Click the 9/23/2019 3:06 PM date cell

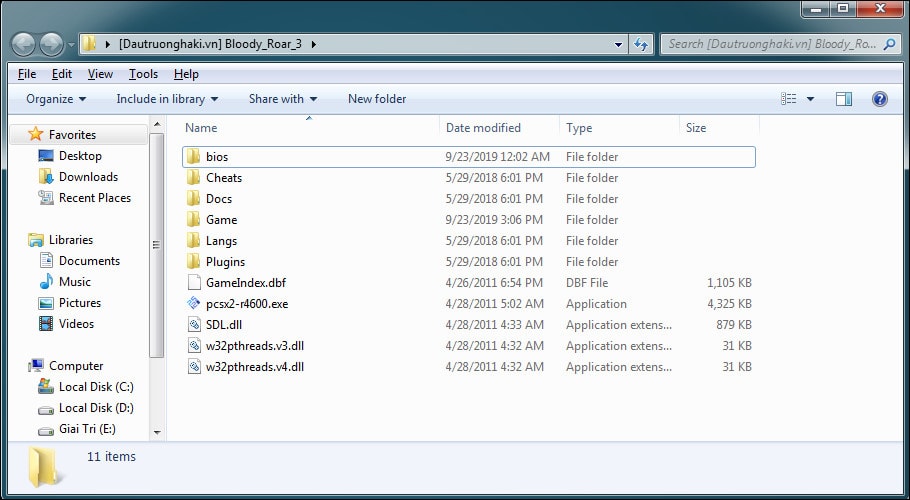(494, 219)
